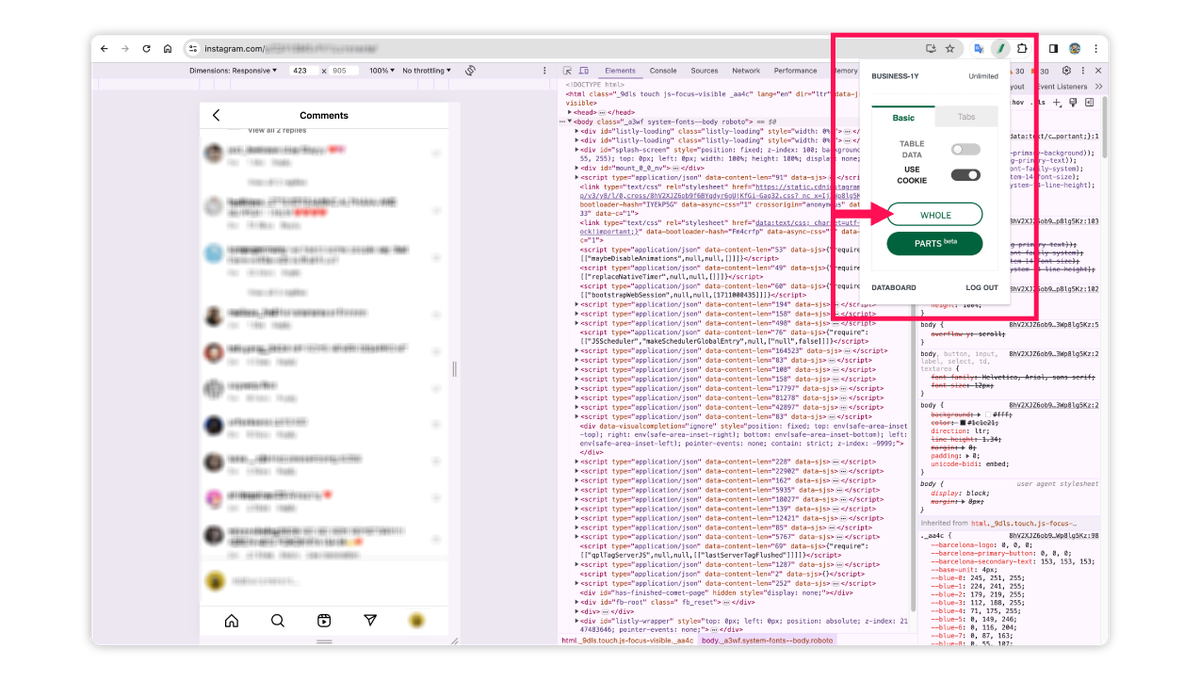The width and height of the screenshot is (1200, 681).
Task: Switch to the Performance tab
Action: (x=795, y=71)
